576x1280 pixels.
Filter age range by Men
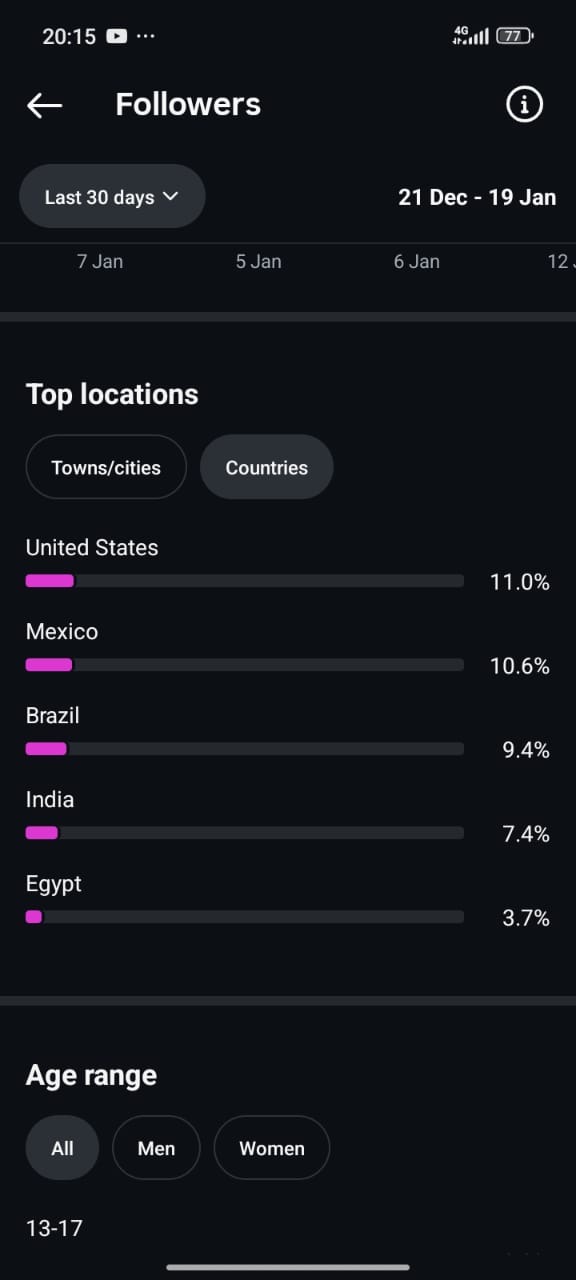156,1148
